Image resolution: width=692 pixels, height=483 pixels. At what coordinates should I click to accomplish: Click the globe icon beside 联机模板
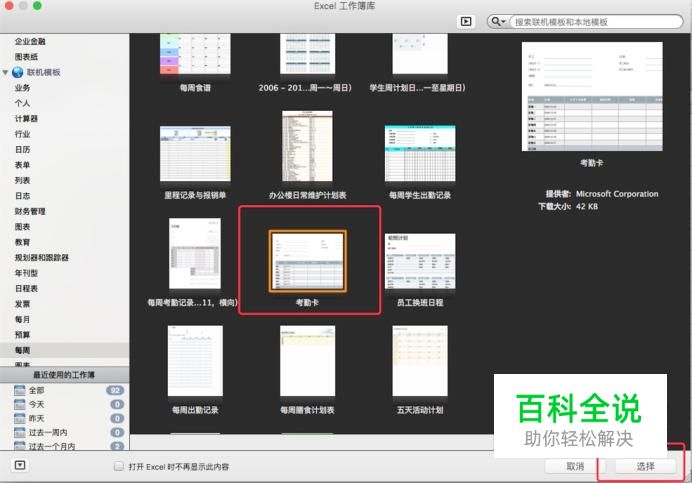pyautogui.click(x=18, y=72)
